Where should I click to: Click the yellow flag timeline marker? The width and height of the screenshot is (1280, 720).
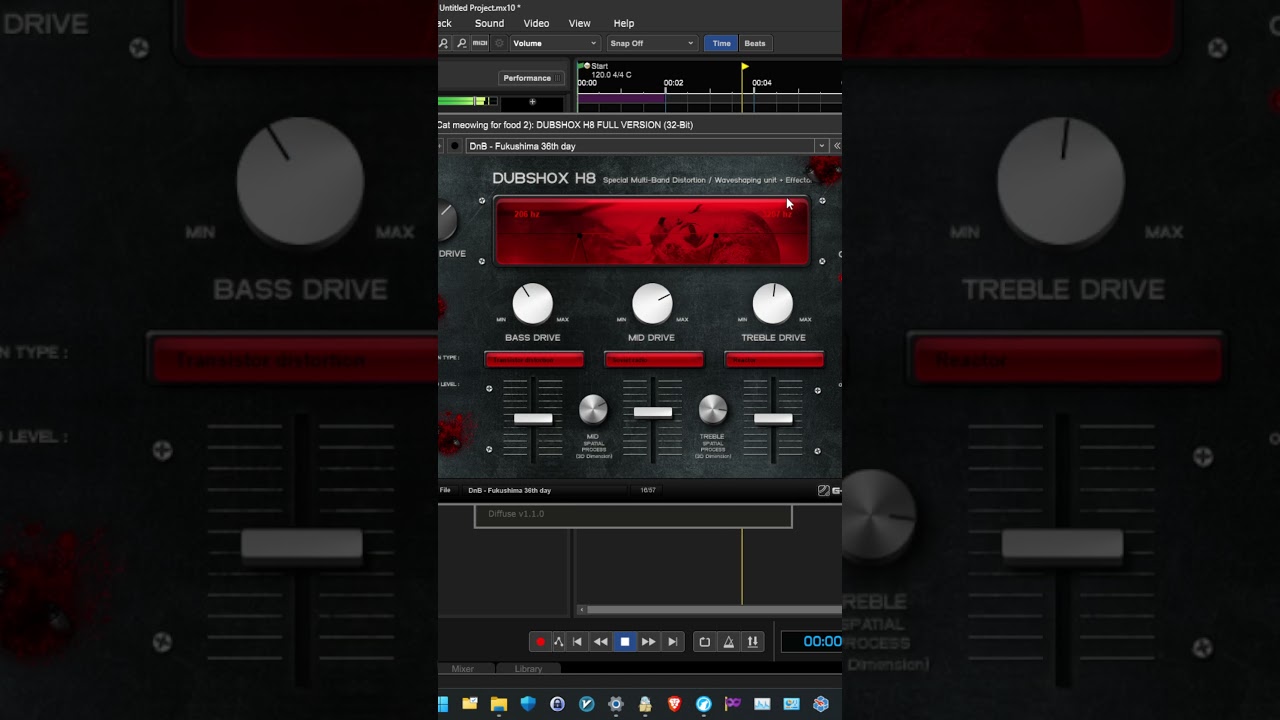coord(744,67)
